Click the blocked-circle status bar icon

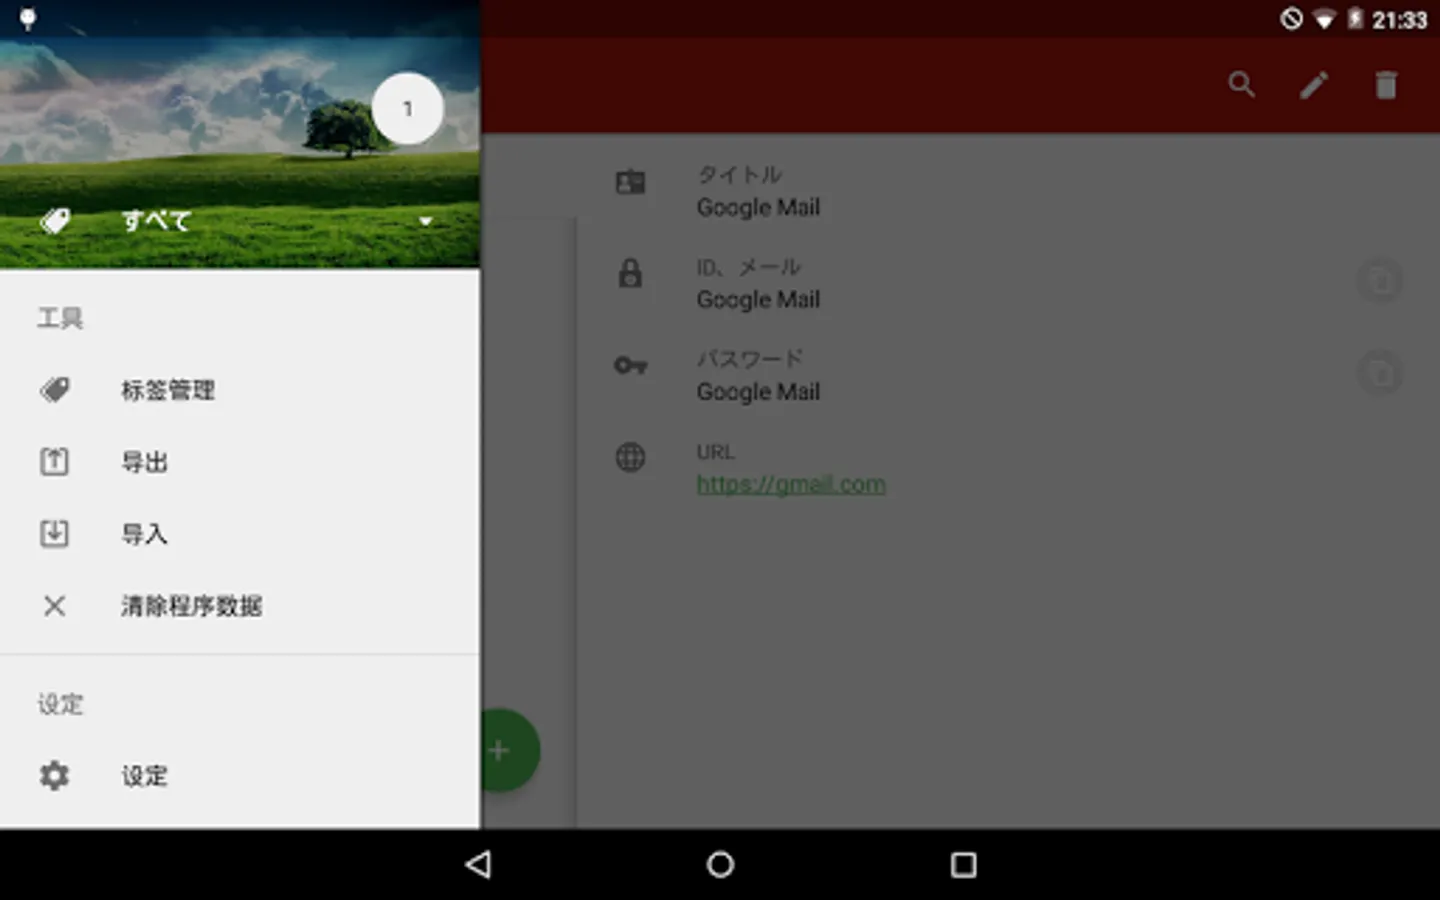tap(1291, 19)
